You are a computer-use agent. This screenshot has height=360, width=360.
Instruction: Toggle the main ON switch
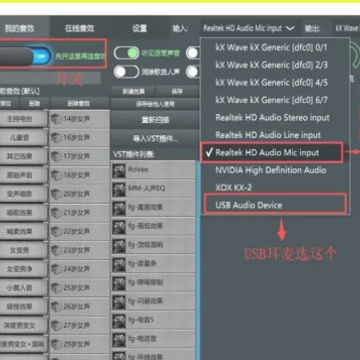point(25,56)
